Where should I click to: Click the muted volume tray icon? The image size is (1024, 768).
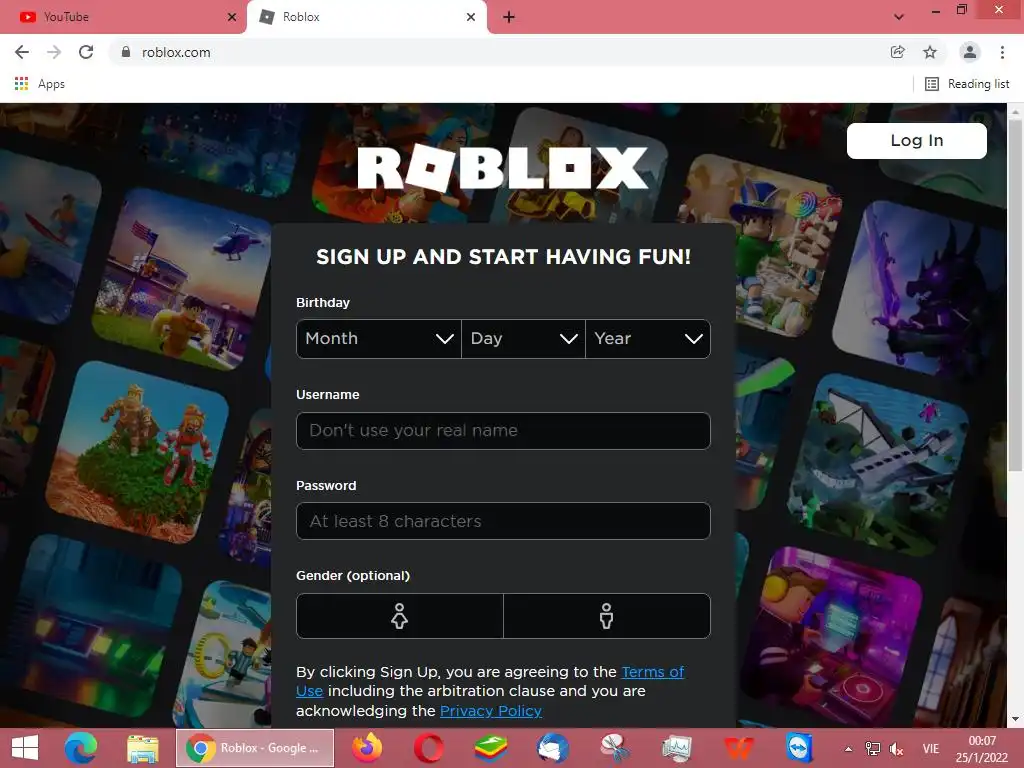897,750
